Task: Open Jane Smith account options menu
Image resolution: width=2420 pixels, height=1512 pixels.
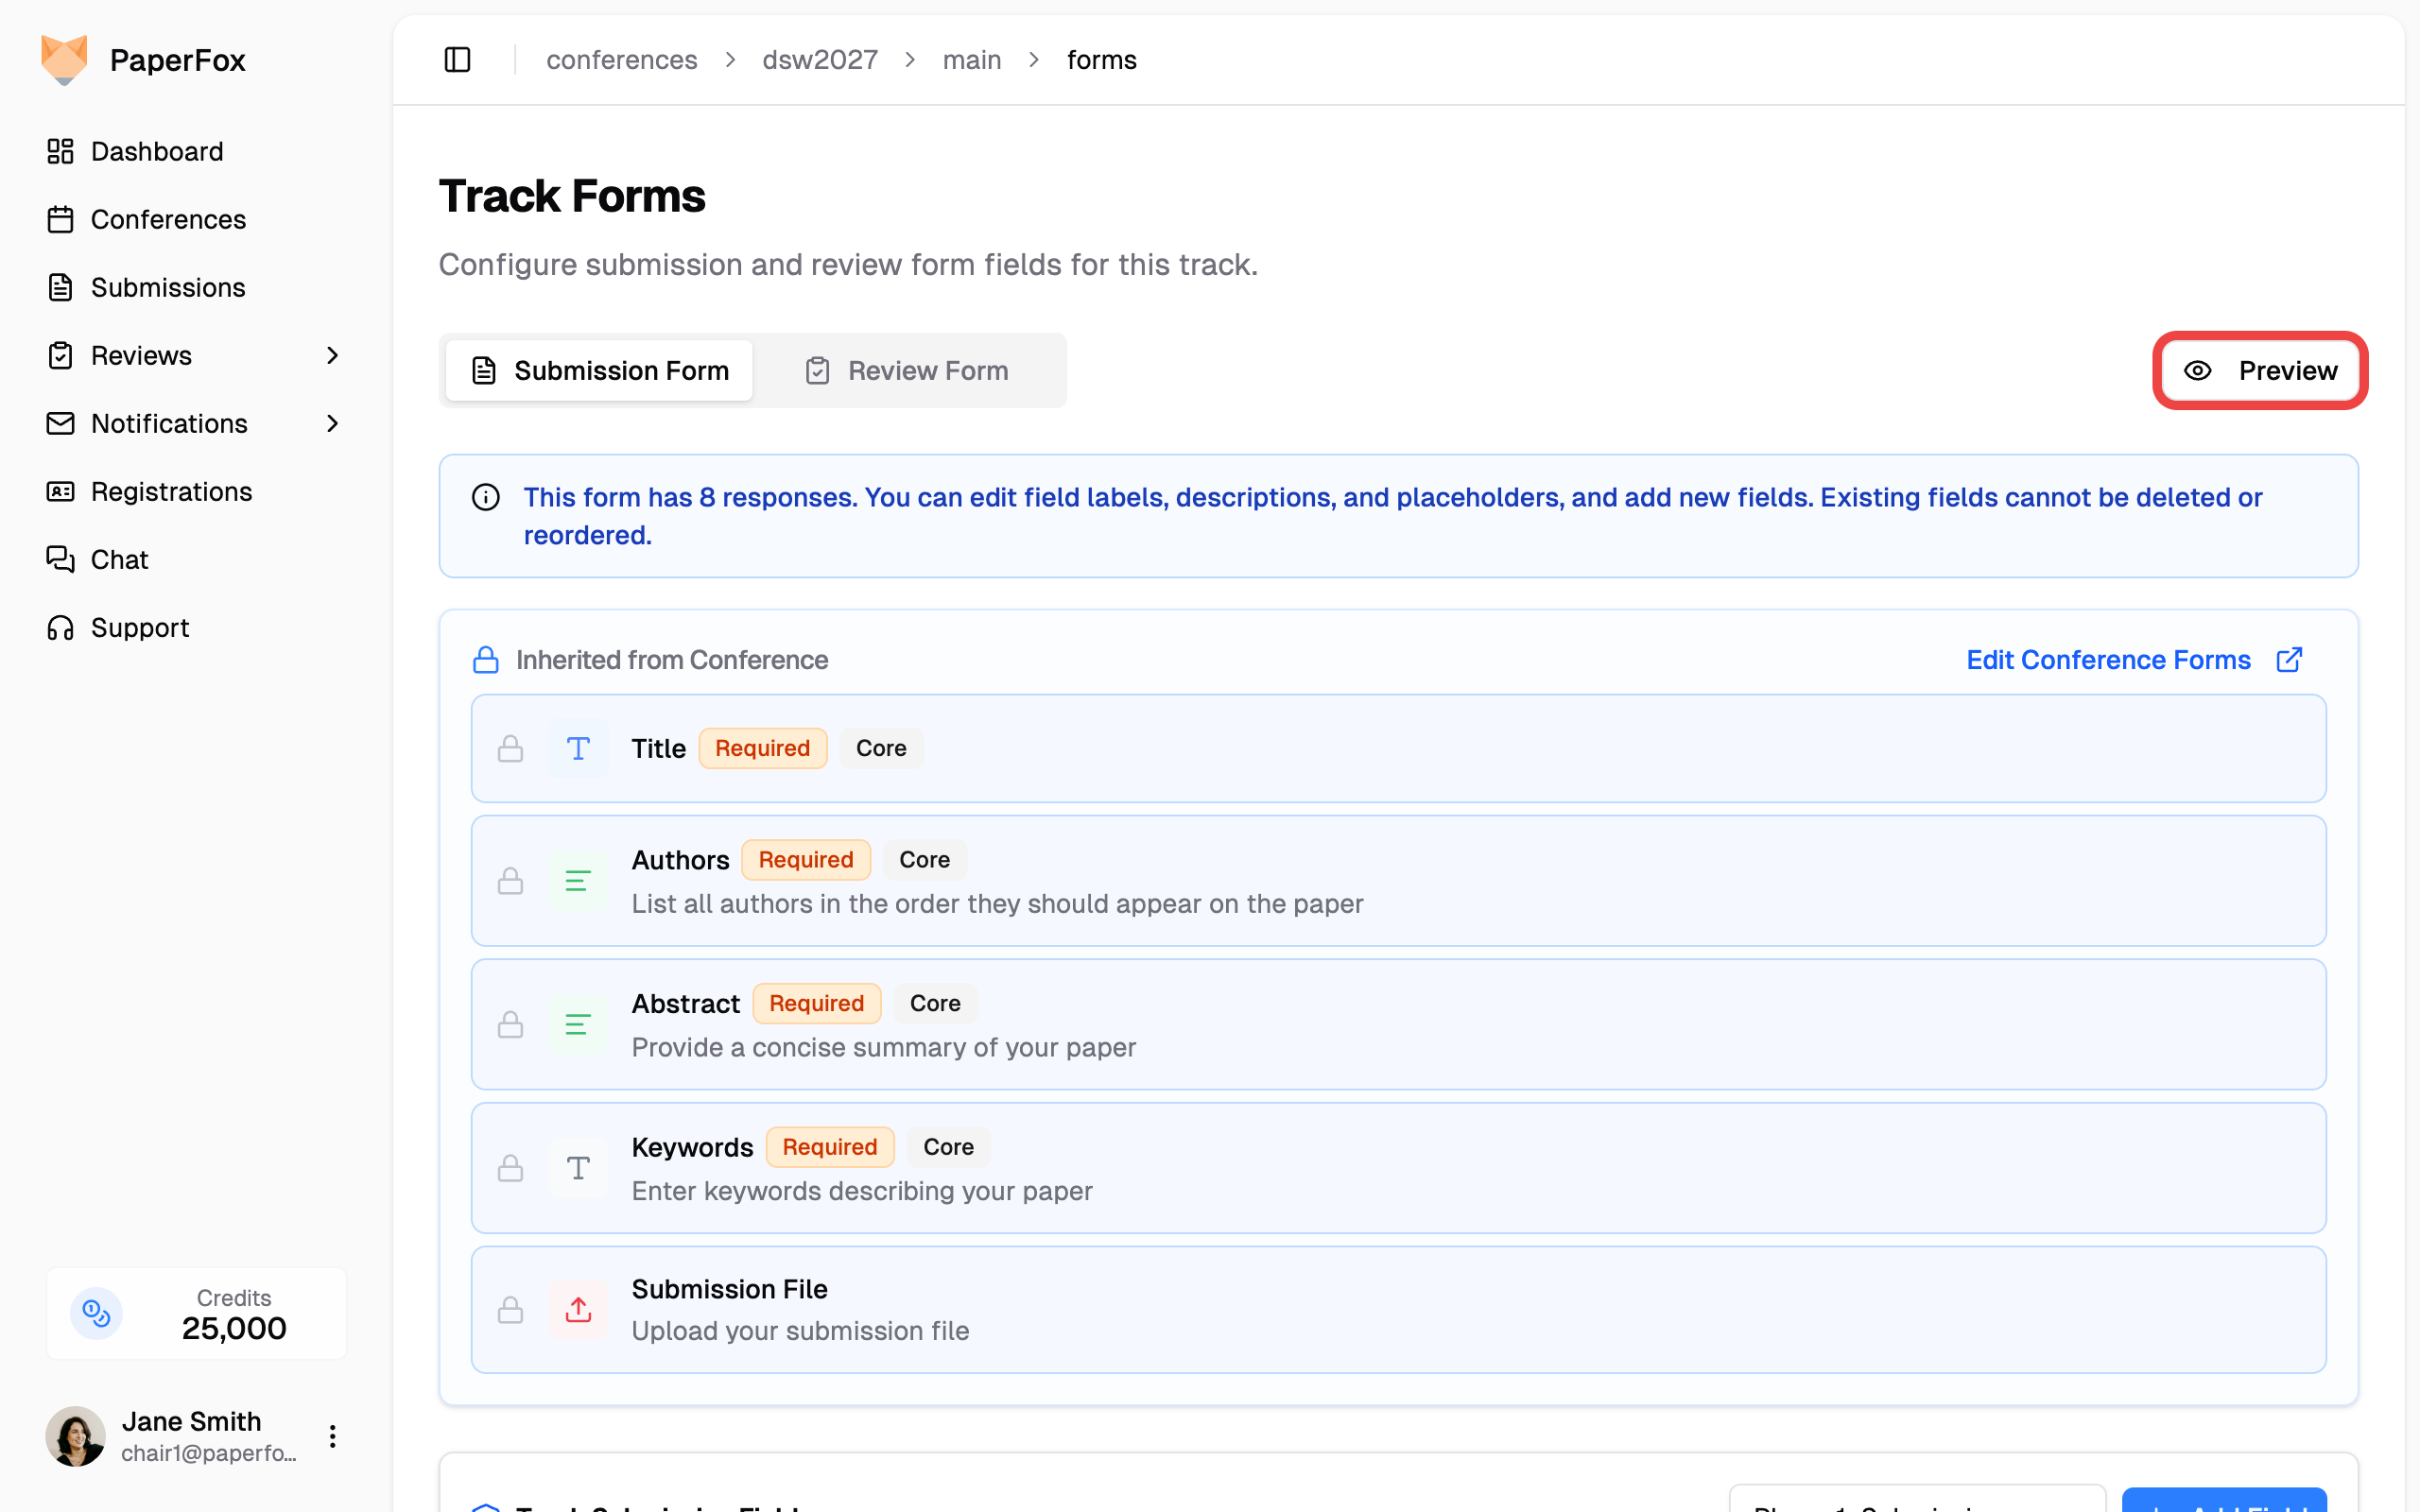Action: point(333,1436)
